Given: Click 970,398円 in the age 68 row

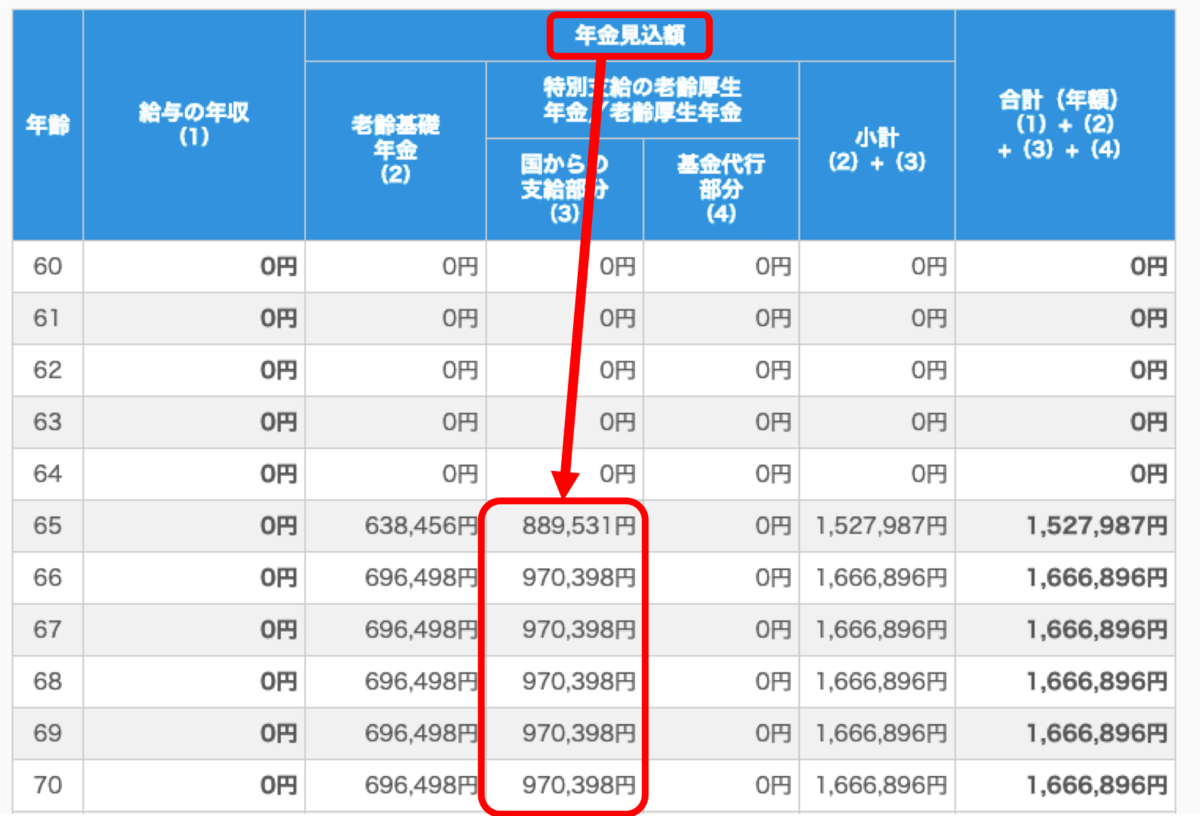Looking at the screenshot, I should coord(578,682).
